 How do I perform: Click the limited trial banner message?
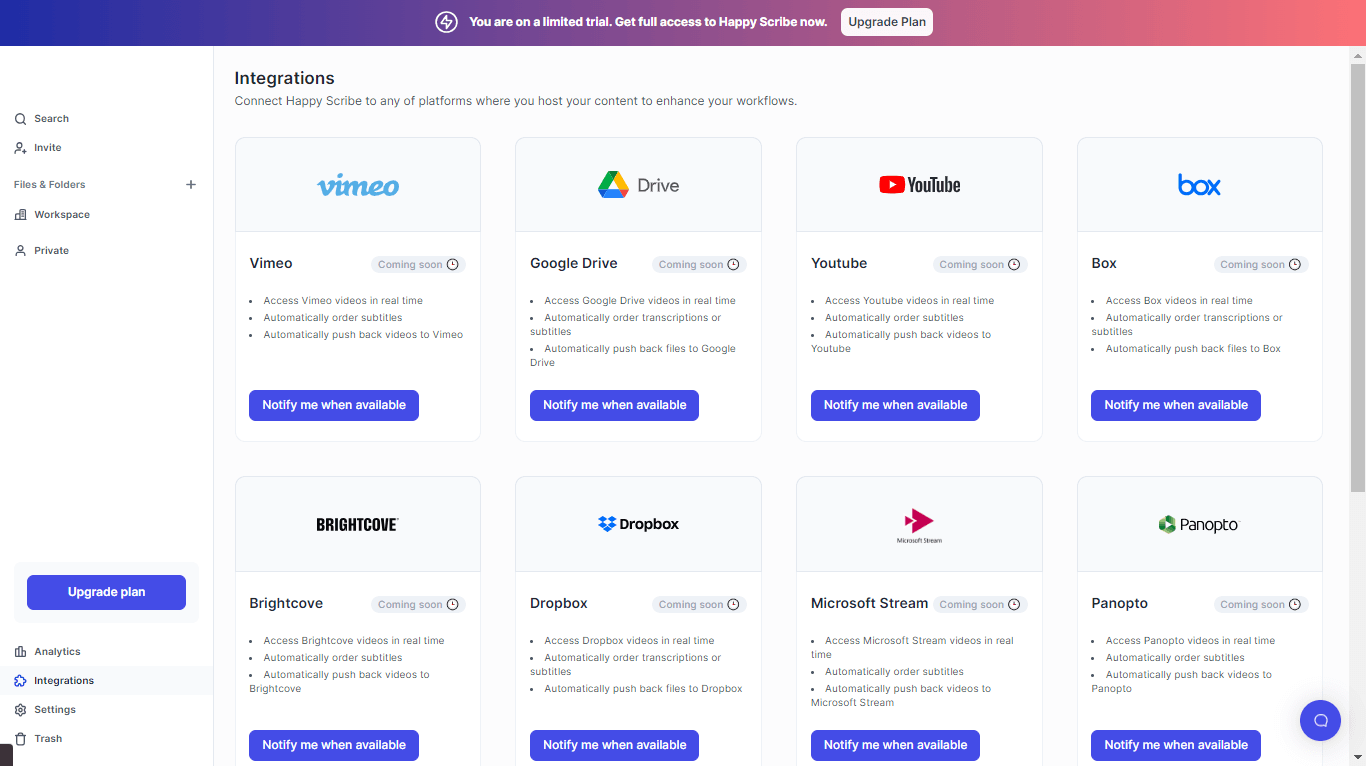coord(648,22)
